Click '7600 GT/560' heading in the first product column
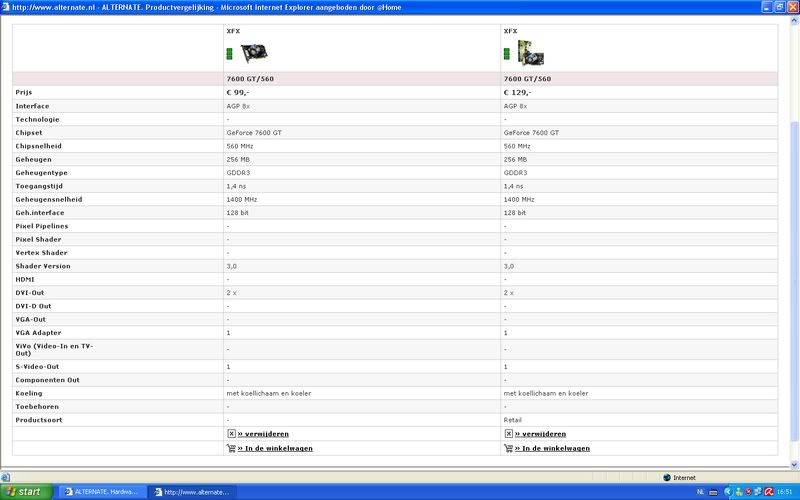 tap(250, 79)
